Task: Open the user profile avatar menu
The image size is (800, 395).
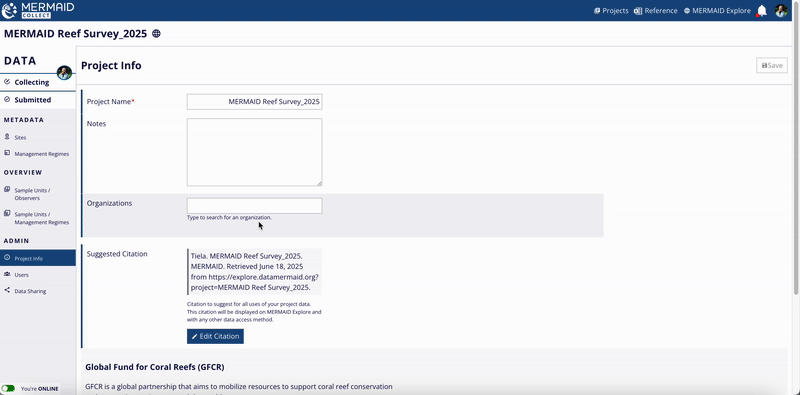Action: point(781,11)
